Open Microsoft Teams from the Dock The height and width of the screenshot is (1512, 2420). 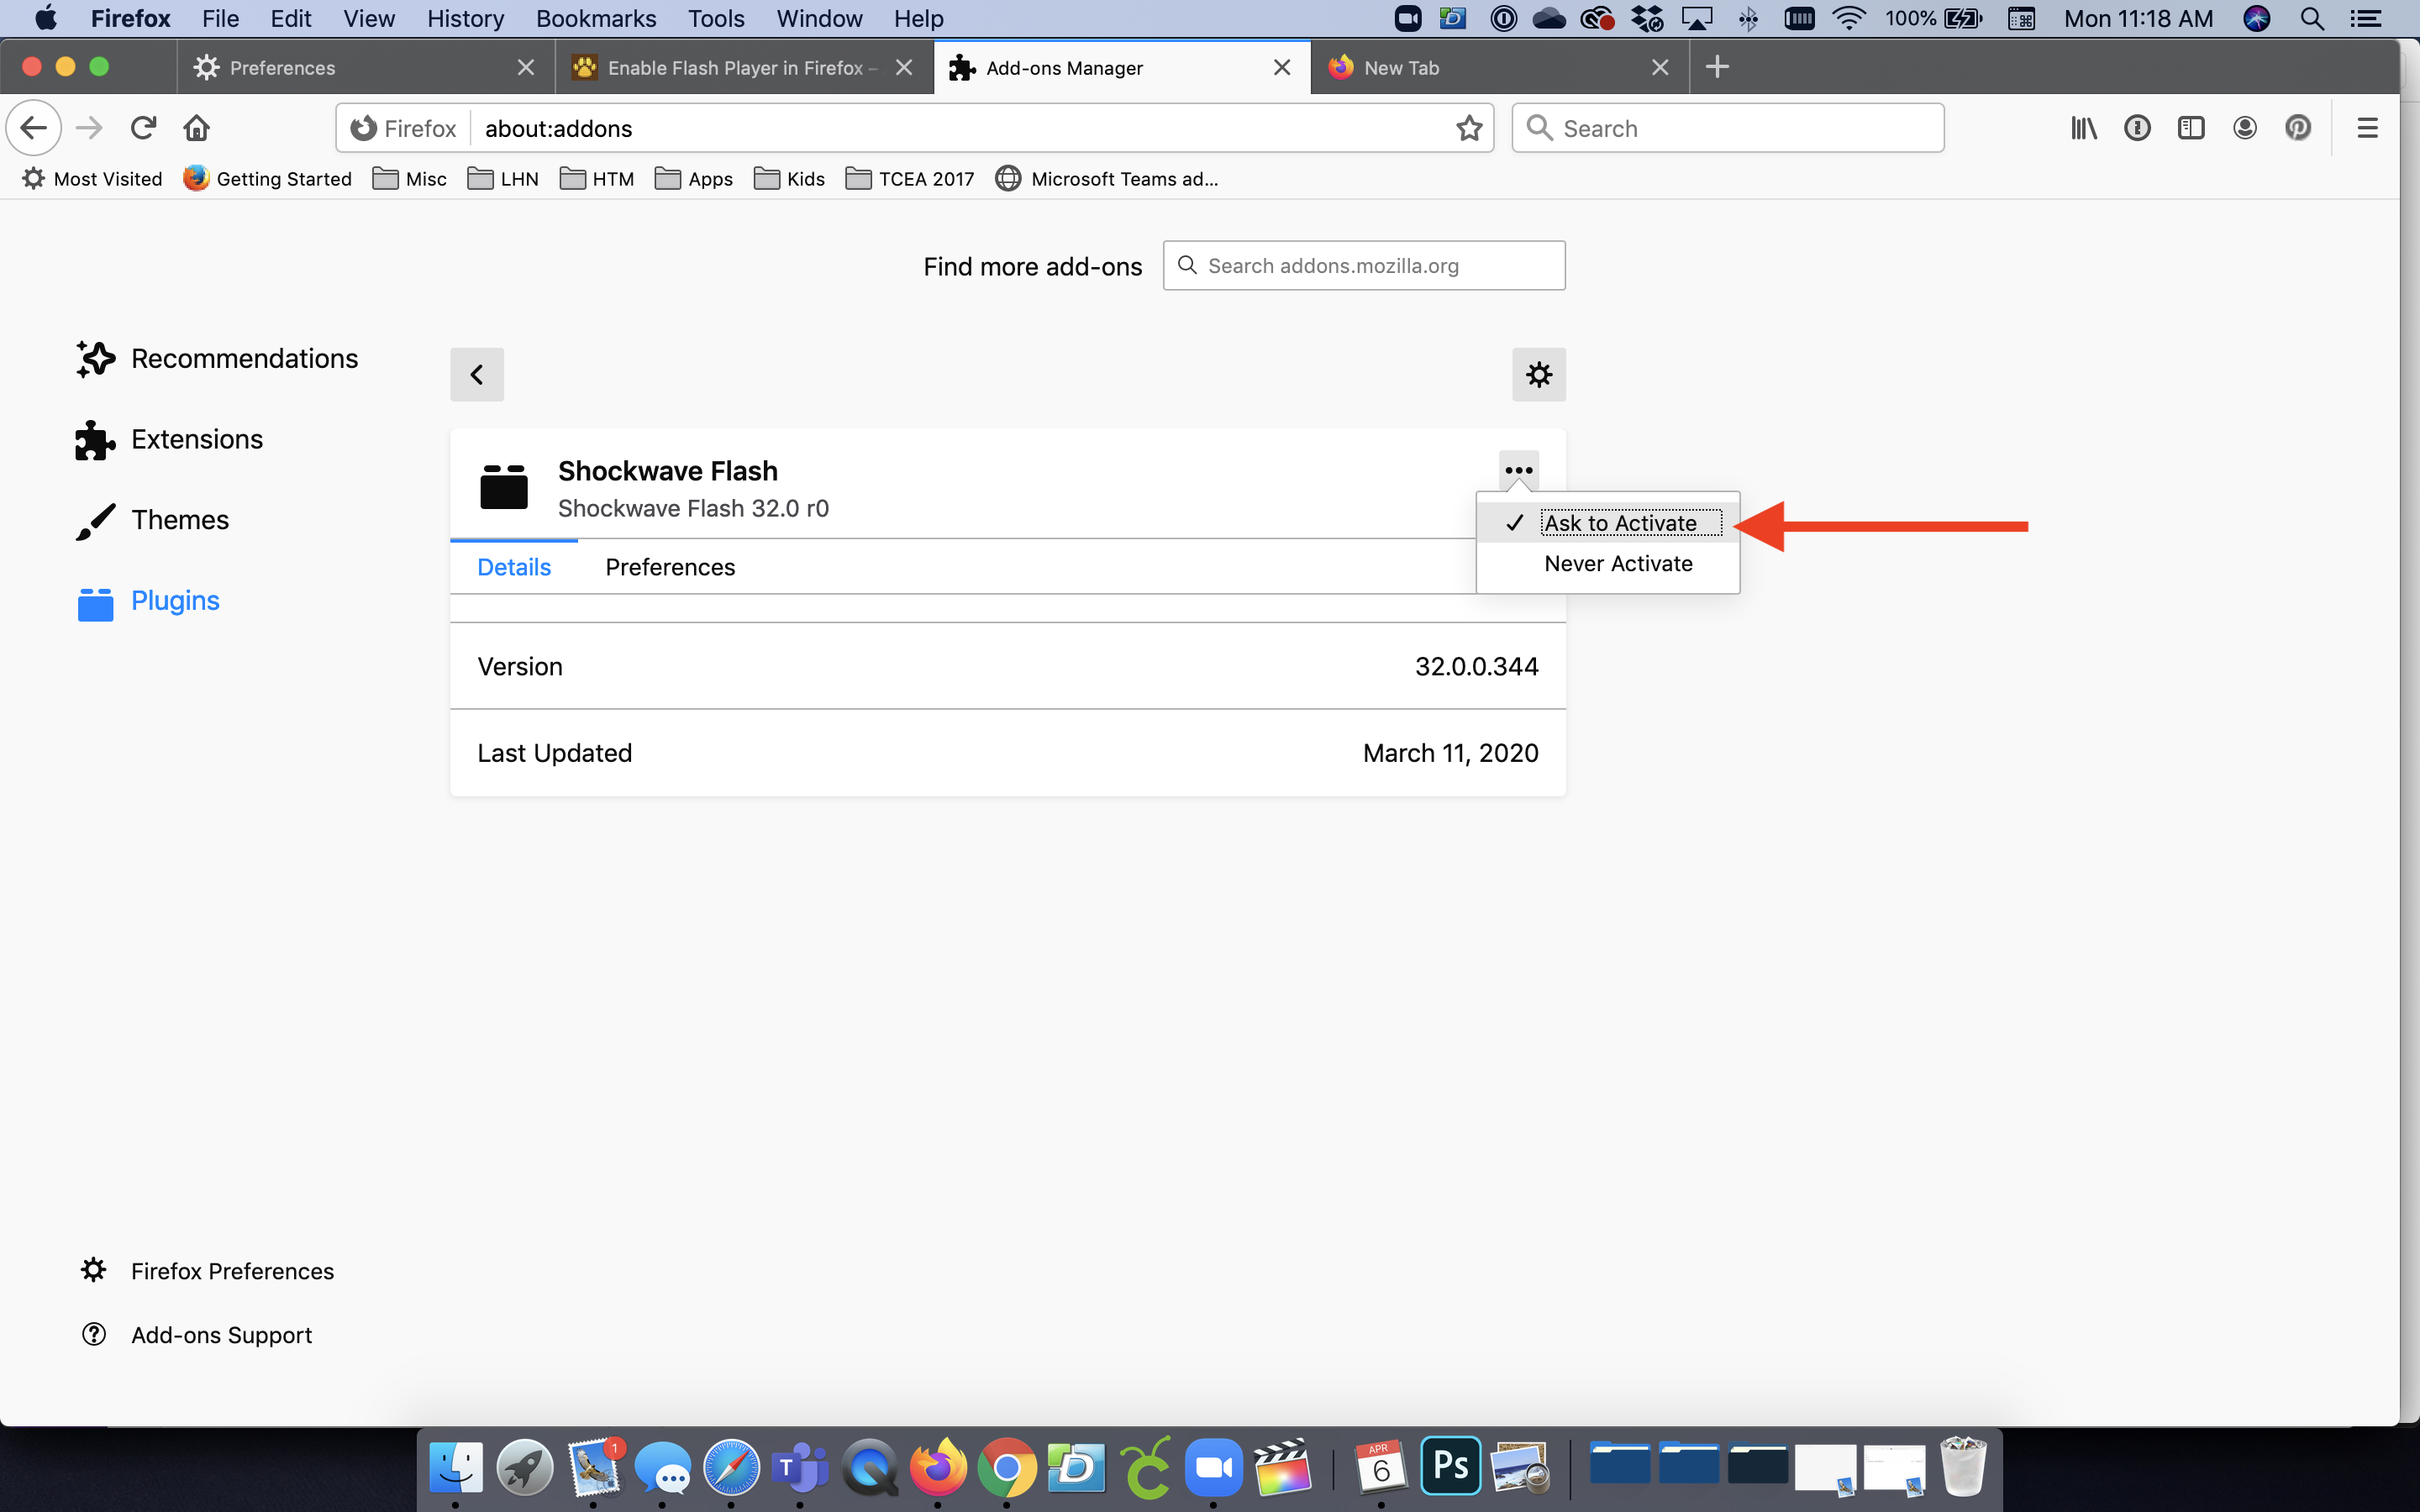(800, 1468)
